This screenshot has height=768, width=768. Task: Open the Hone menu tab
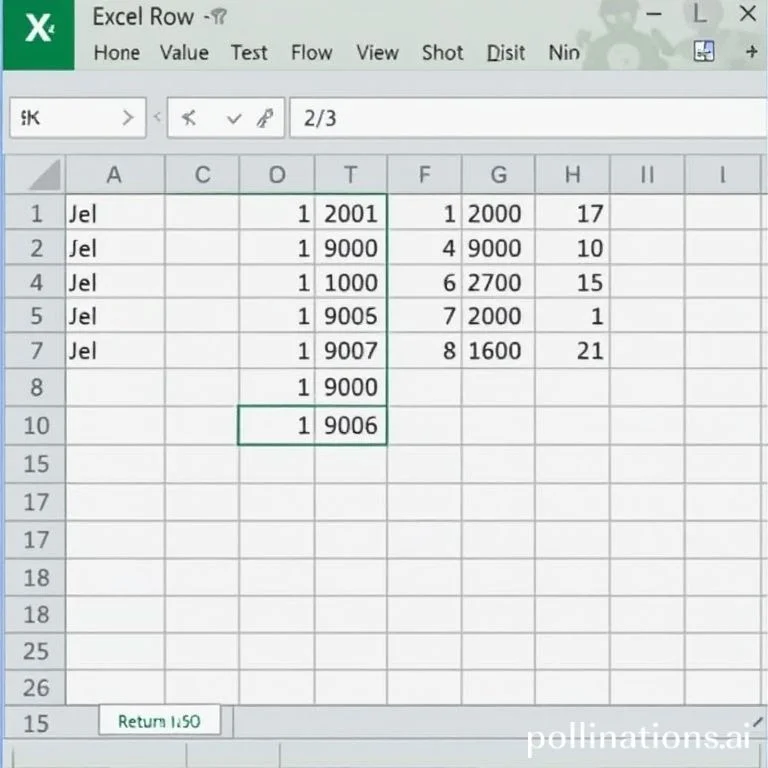tap(116, 53)
